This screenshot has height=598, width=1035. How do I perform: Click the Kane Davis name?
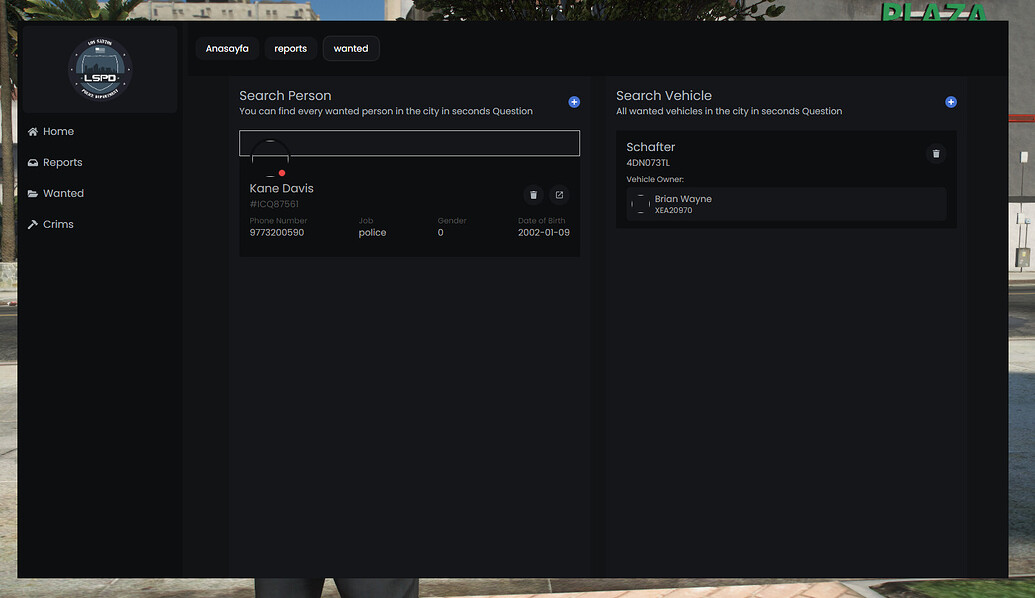281,189
